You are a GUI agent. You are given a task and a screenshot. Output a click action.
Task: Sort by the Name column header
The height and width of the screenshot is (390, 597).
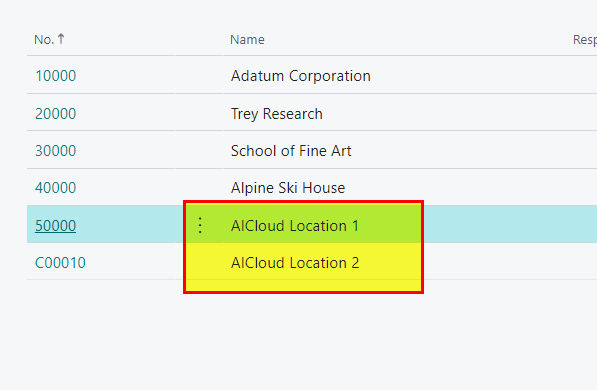click(247, 40)
